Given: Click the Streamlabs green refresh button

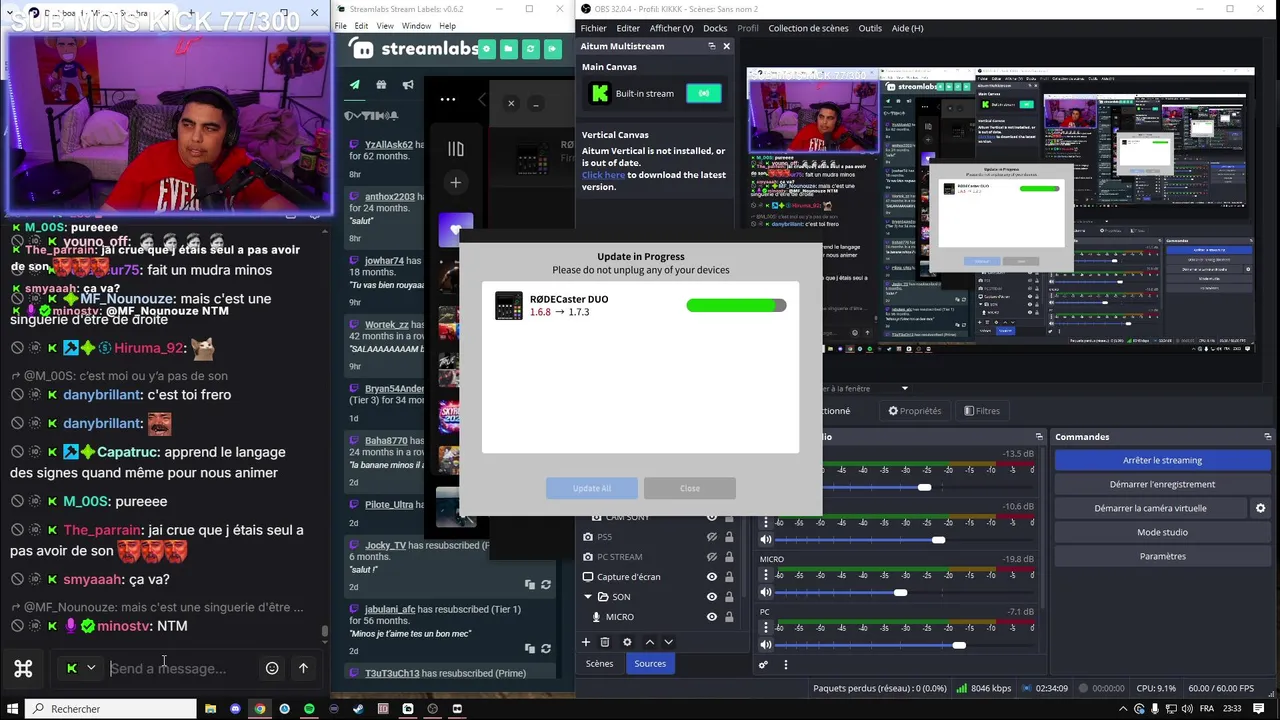Looking at the screenshot, I should [530, 48].
